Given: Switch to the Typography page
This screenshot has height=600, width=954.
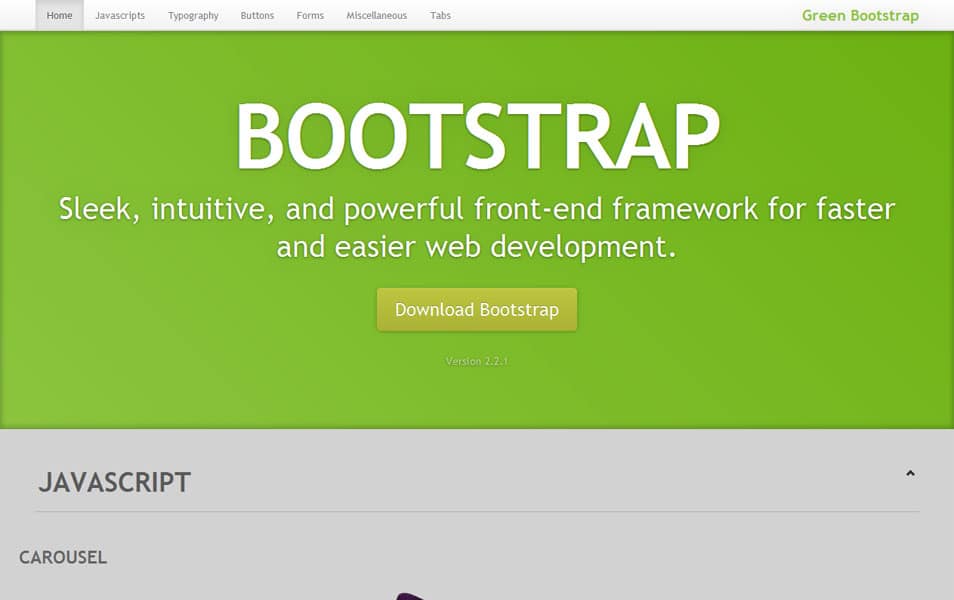Looking at the screenshot, I should coord(193,15).
